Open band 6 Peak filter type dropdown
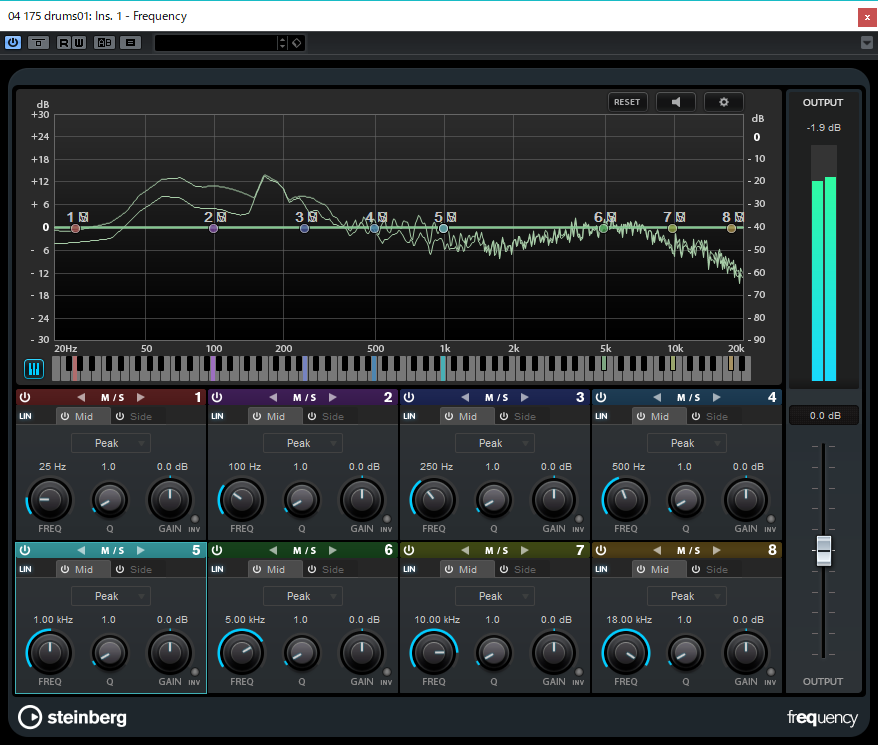The image size is (878, 745). [303, 596]
